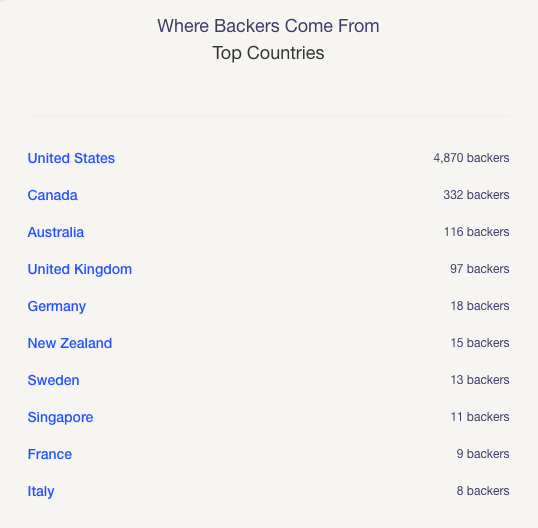The height and width of the screenshot is (528, 538).
Task: Click the Where Backers Come From heading
Action: 268,26
